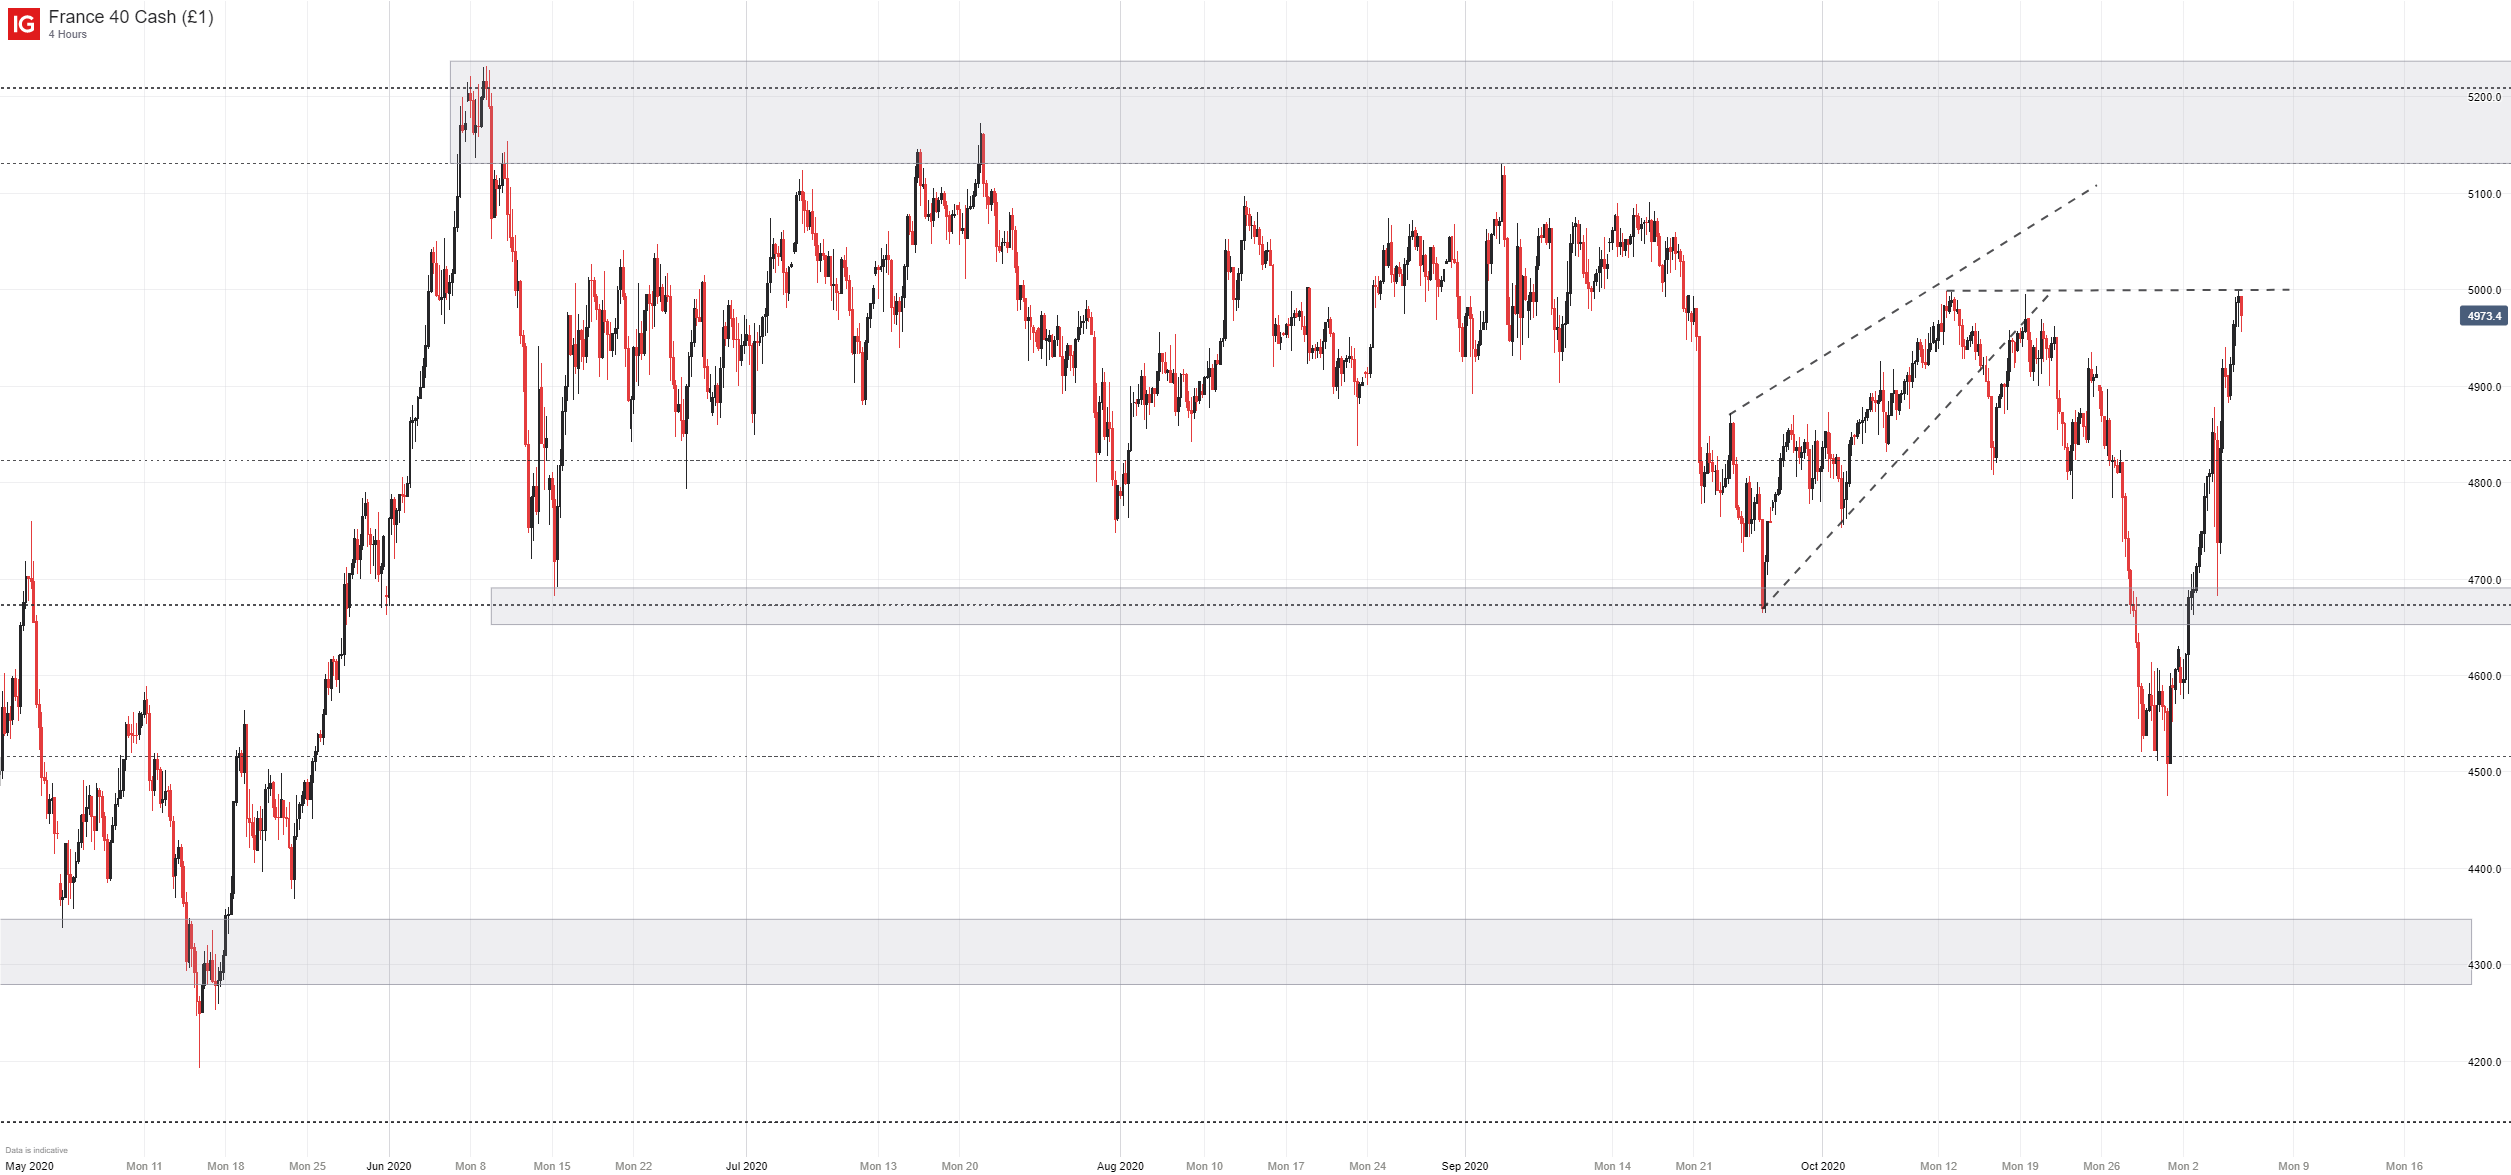Click the Mon 24 date label
Image resolution: width=2511 pixels, height=1175 pixels.
(x=1367, y=1166)
